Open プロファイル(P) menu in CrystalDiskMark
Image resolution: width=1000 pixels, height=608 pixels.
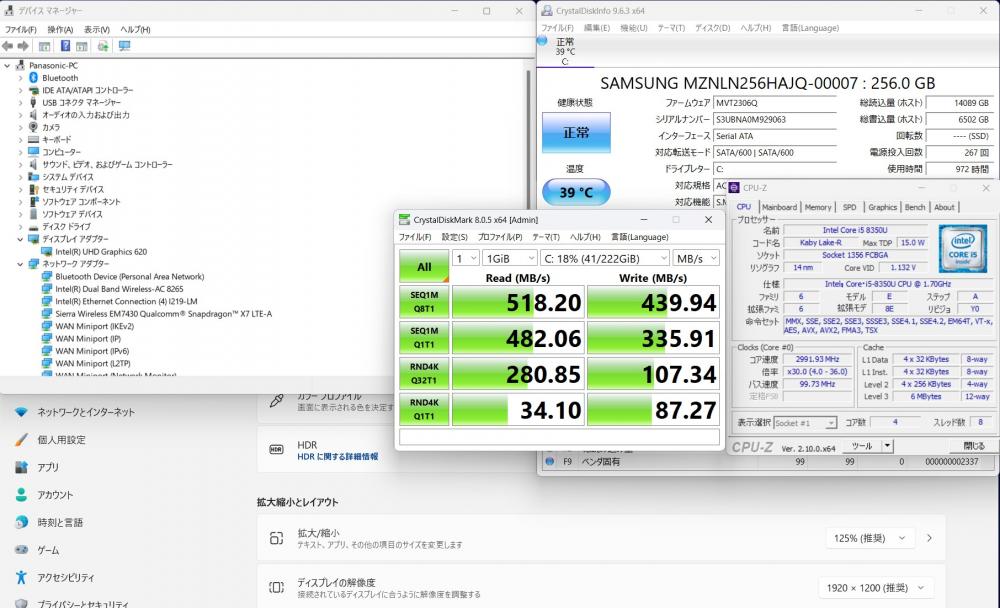(x=500, y=237)
